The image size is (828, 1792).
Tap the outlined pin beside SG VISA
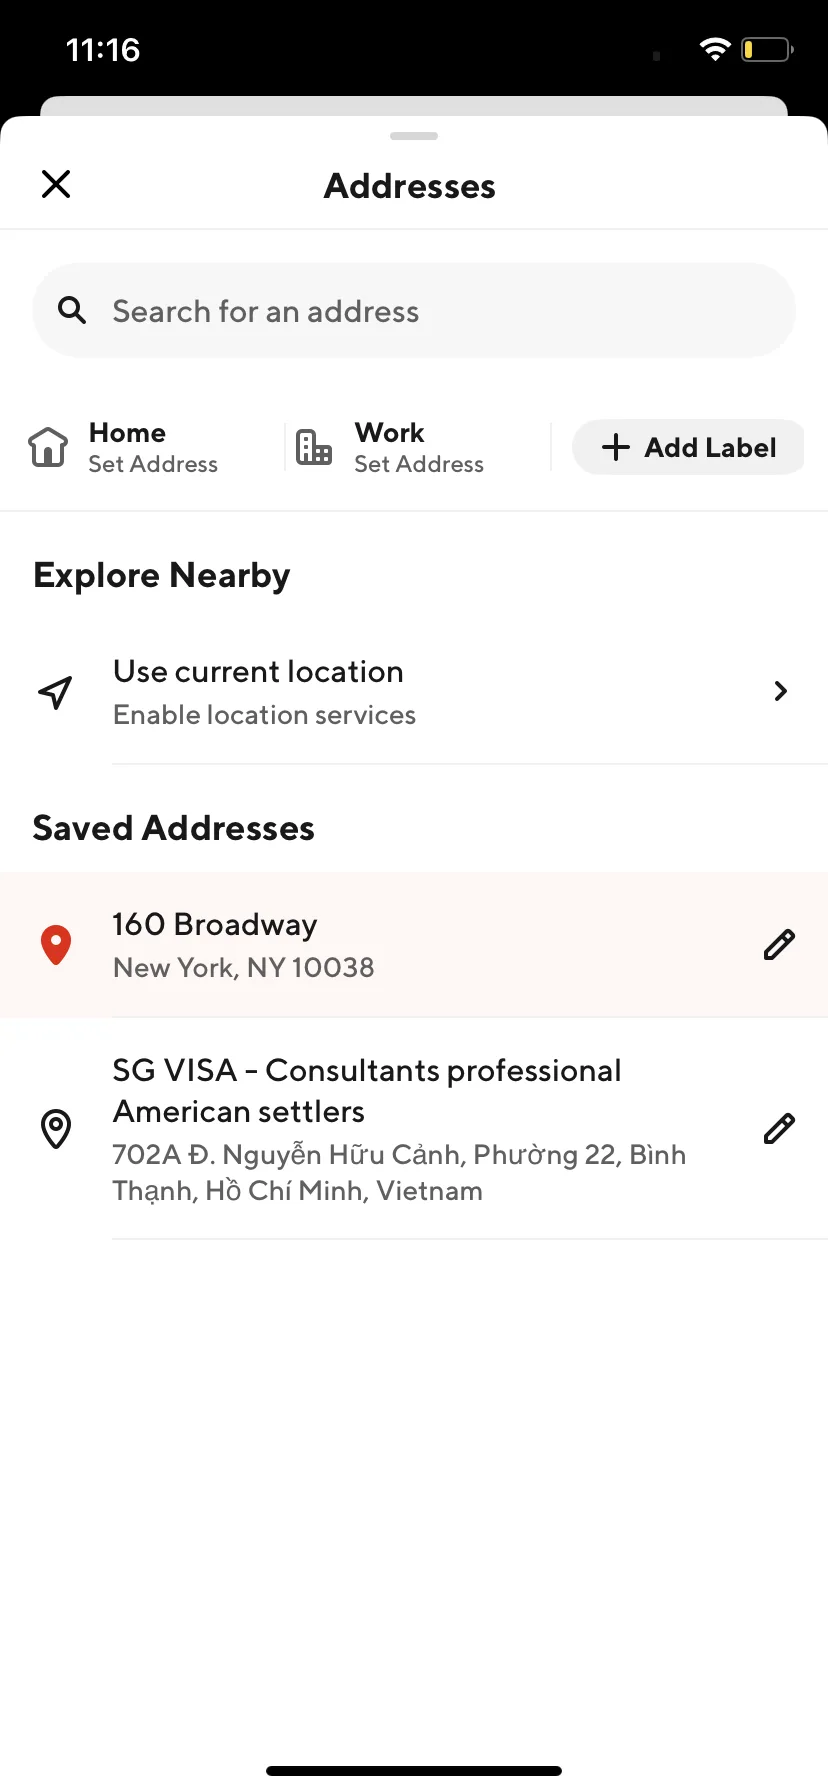click(x=56, y=1129)
